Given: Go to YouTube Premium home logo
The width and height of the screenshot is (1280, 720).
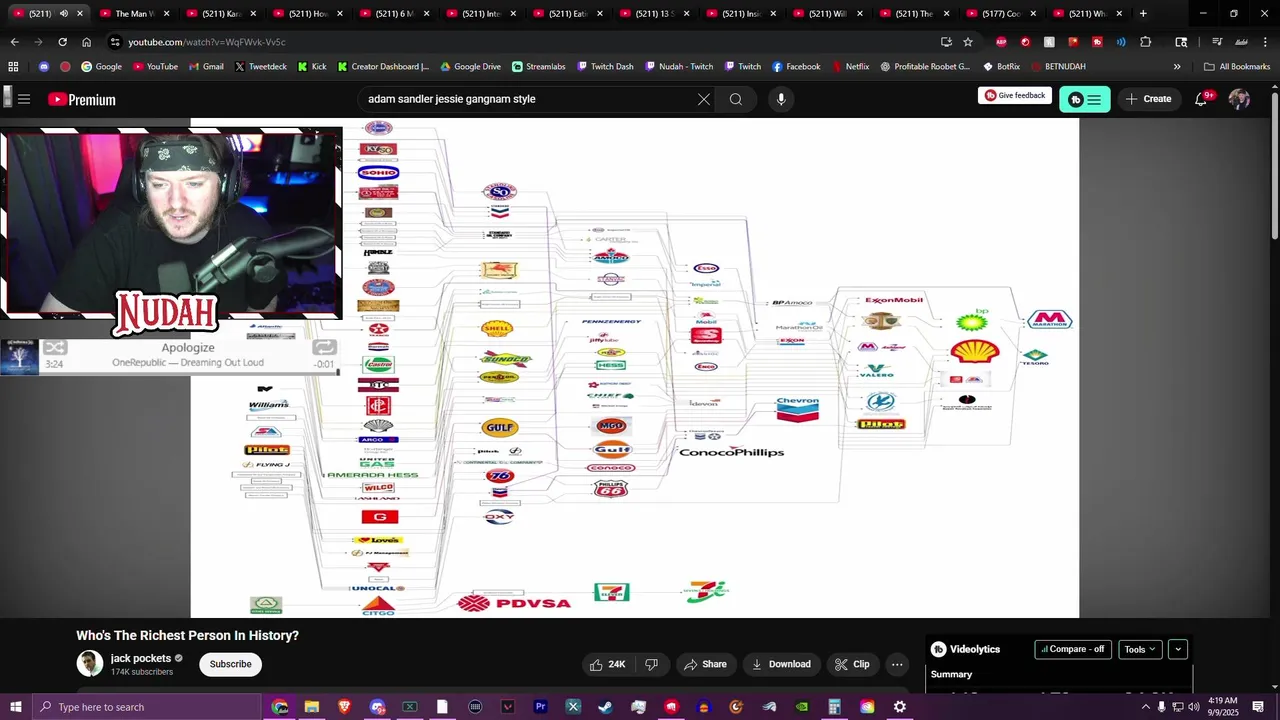Looking at the screenshot, I should 82,99.
